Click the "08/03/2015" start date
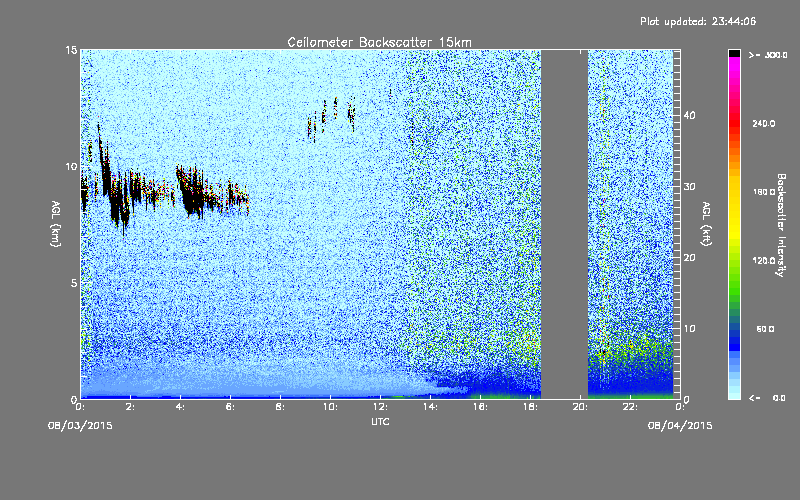Screen dimensions: 800x500 (80, 425)
